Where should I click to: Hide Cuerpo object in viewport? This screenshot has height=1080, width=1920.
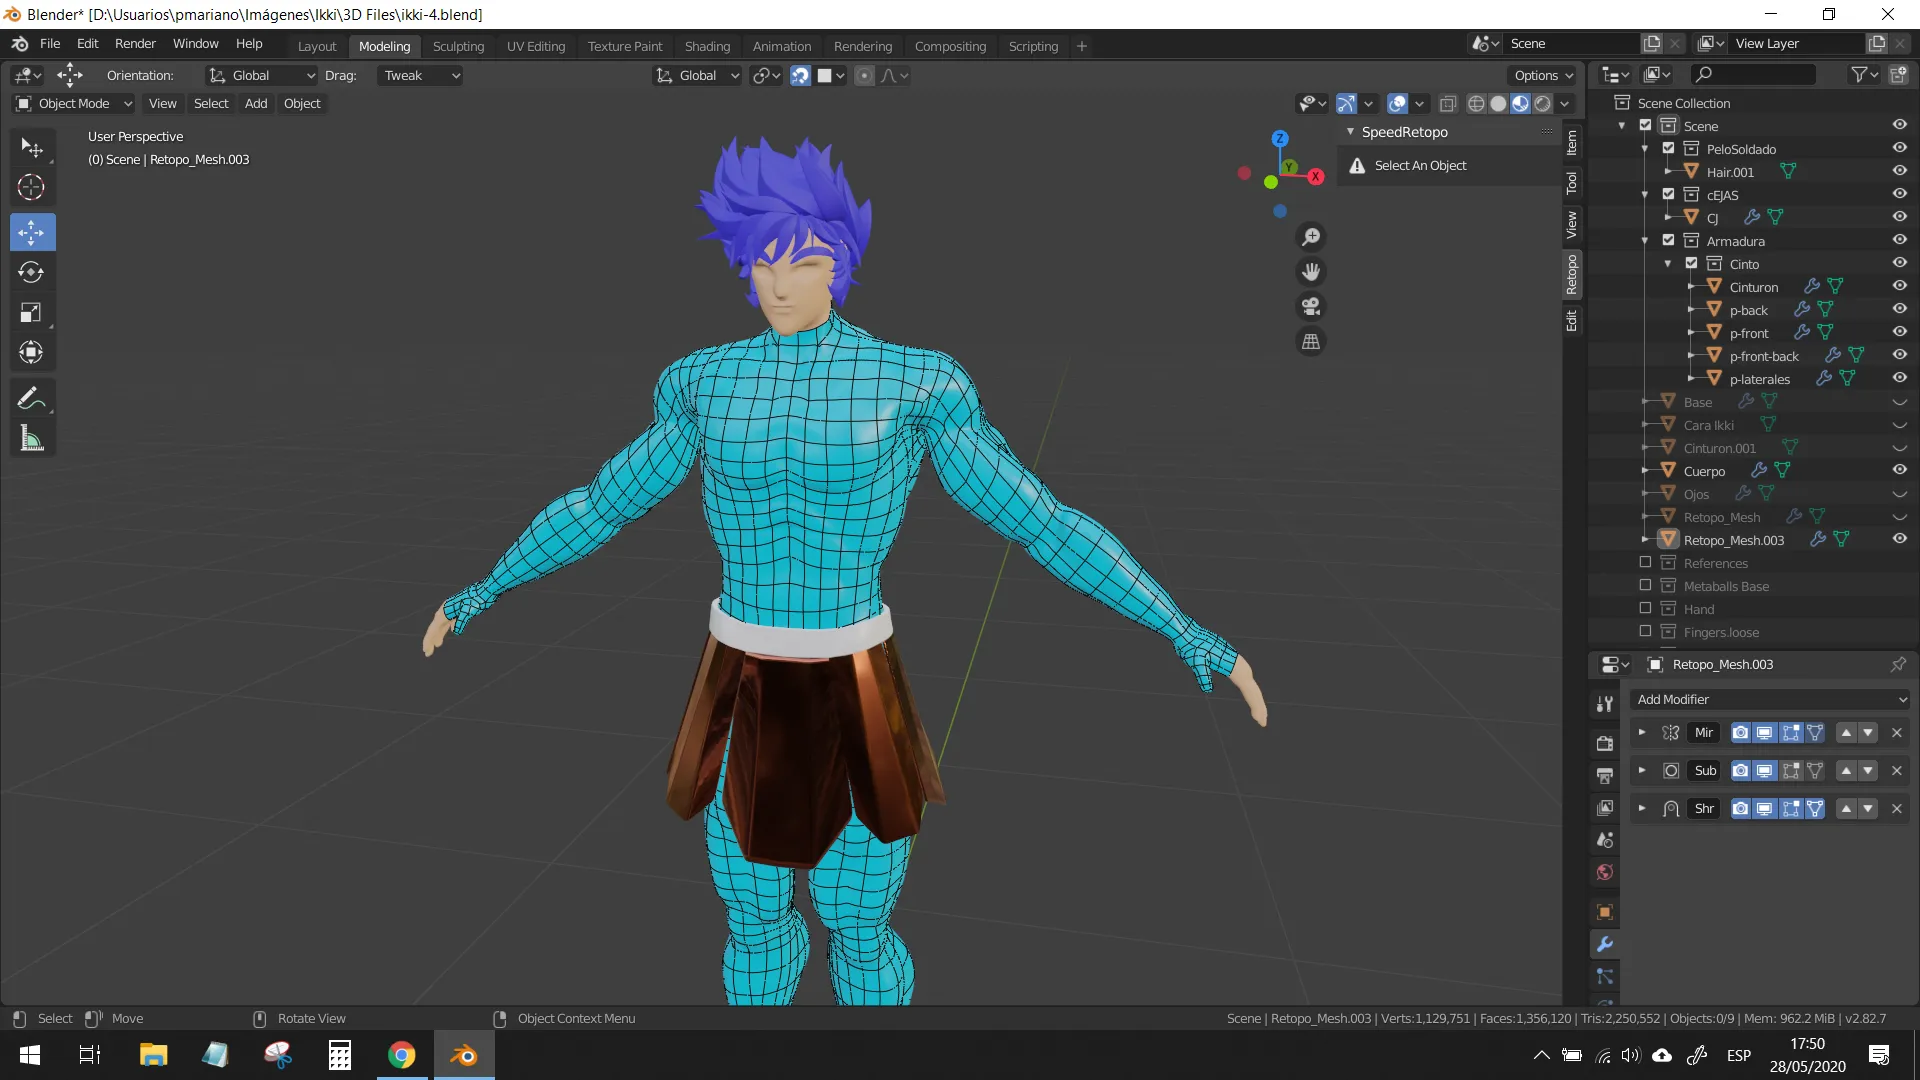pos(1899,470)
